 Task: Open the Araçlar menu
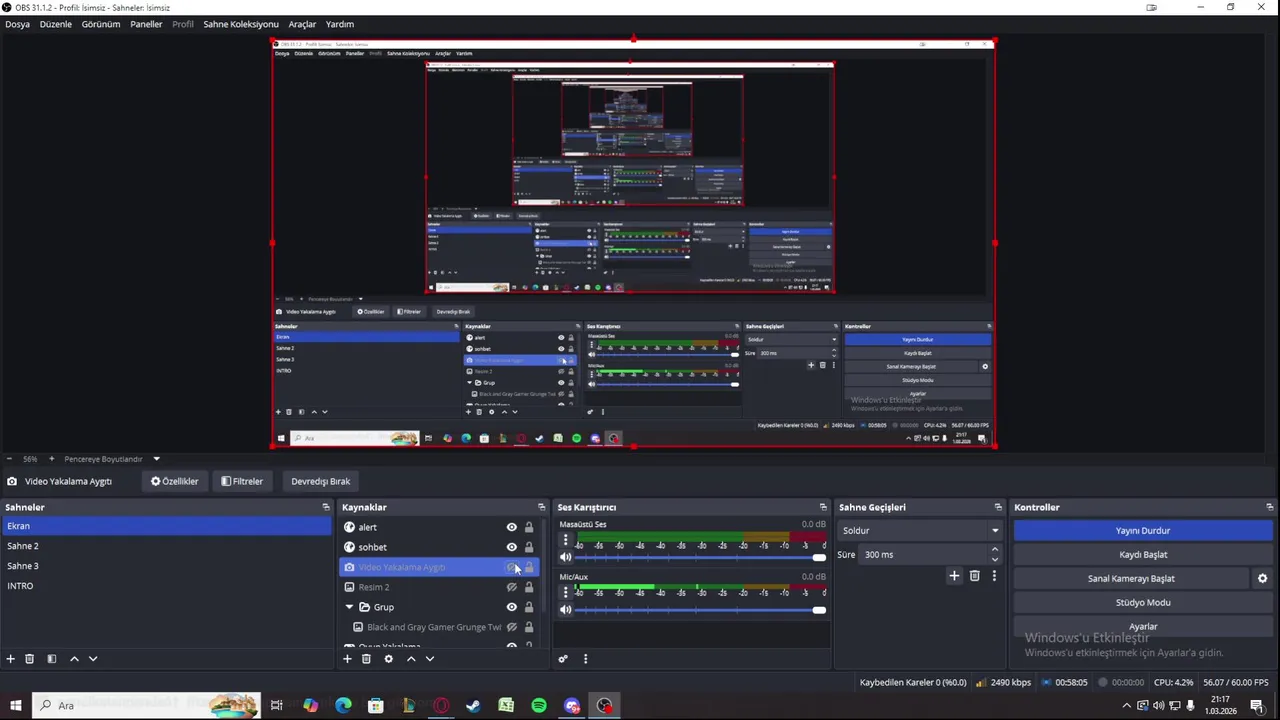point(302,24)
